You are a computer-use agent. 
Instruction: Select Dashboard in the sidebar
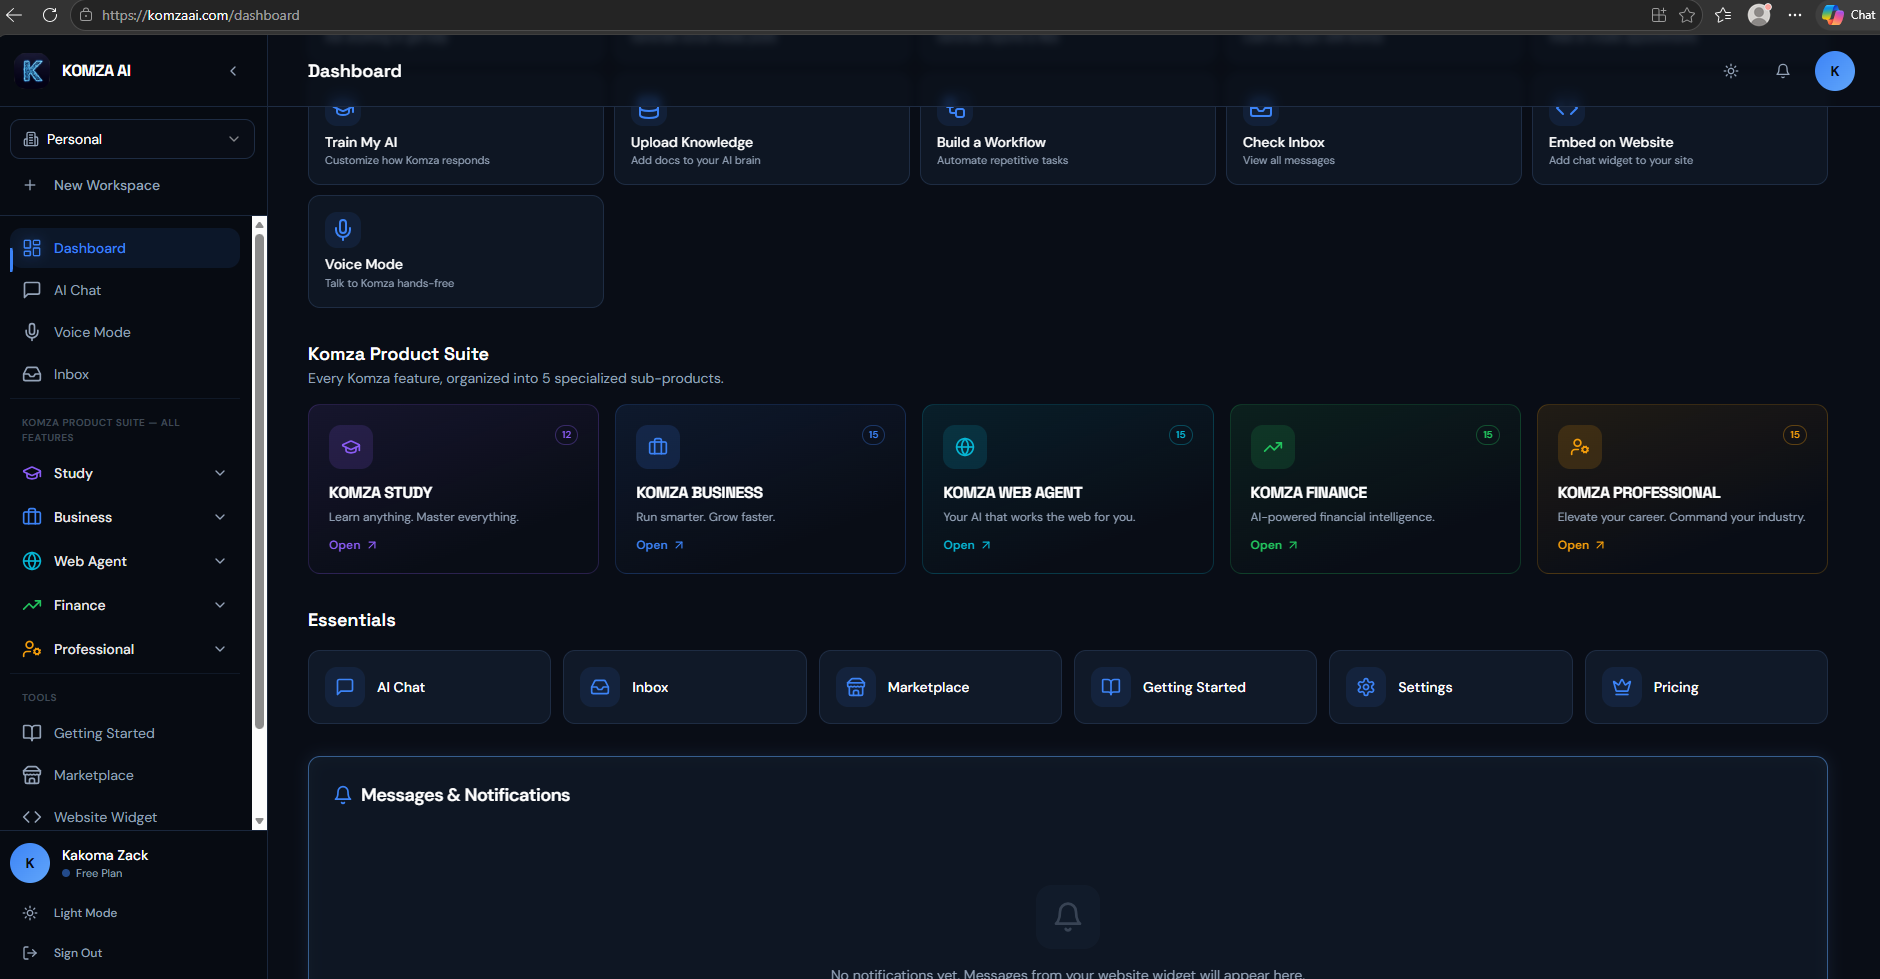tap(125, 248)
